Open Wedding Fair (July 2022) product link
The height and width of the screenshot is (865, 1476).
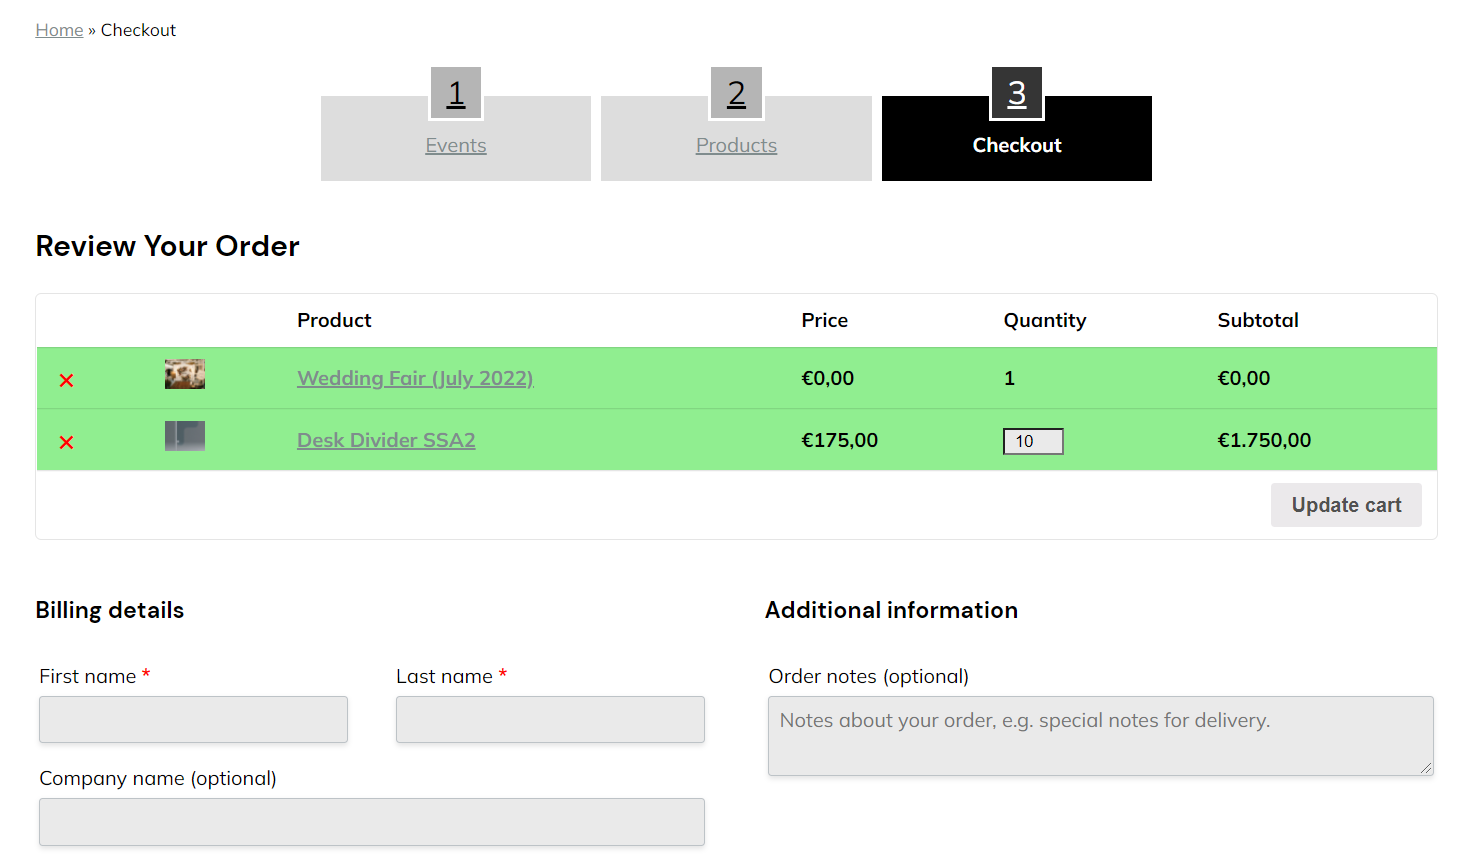(415, 378)
